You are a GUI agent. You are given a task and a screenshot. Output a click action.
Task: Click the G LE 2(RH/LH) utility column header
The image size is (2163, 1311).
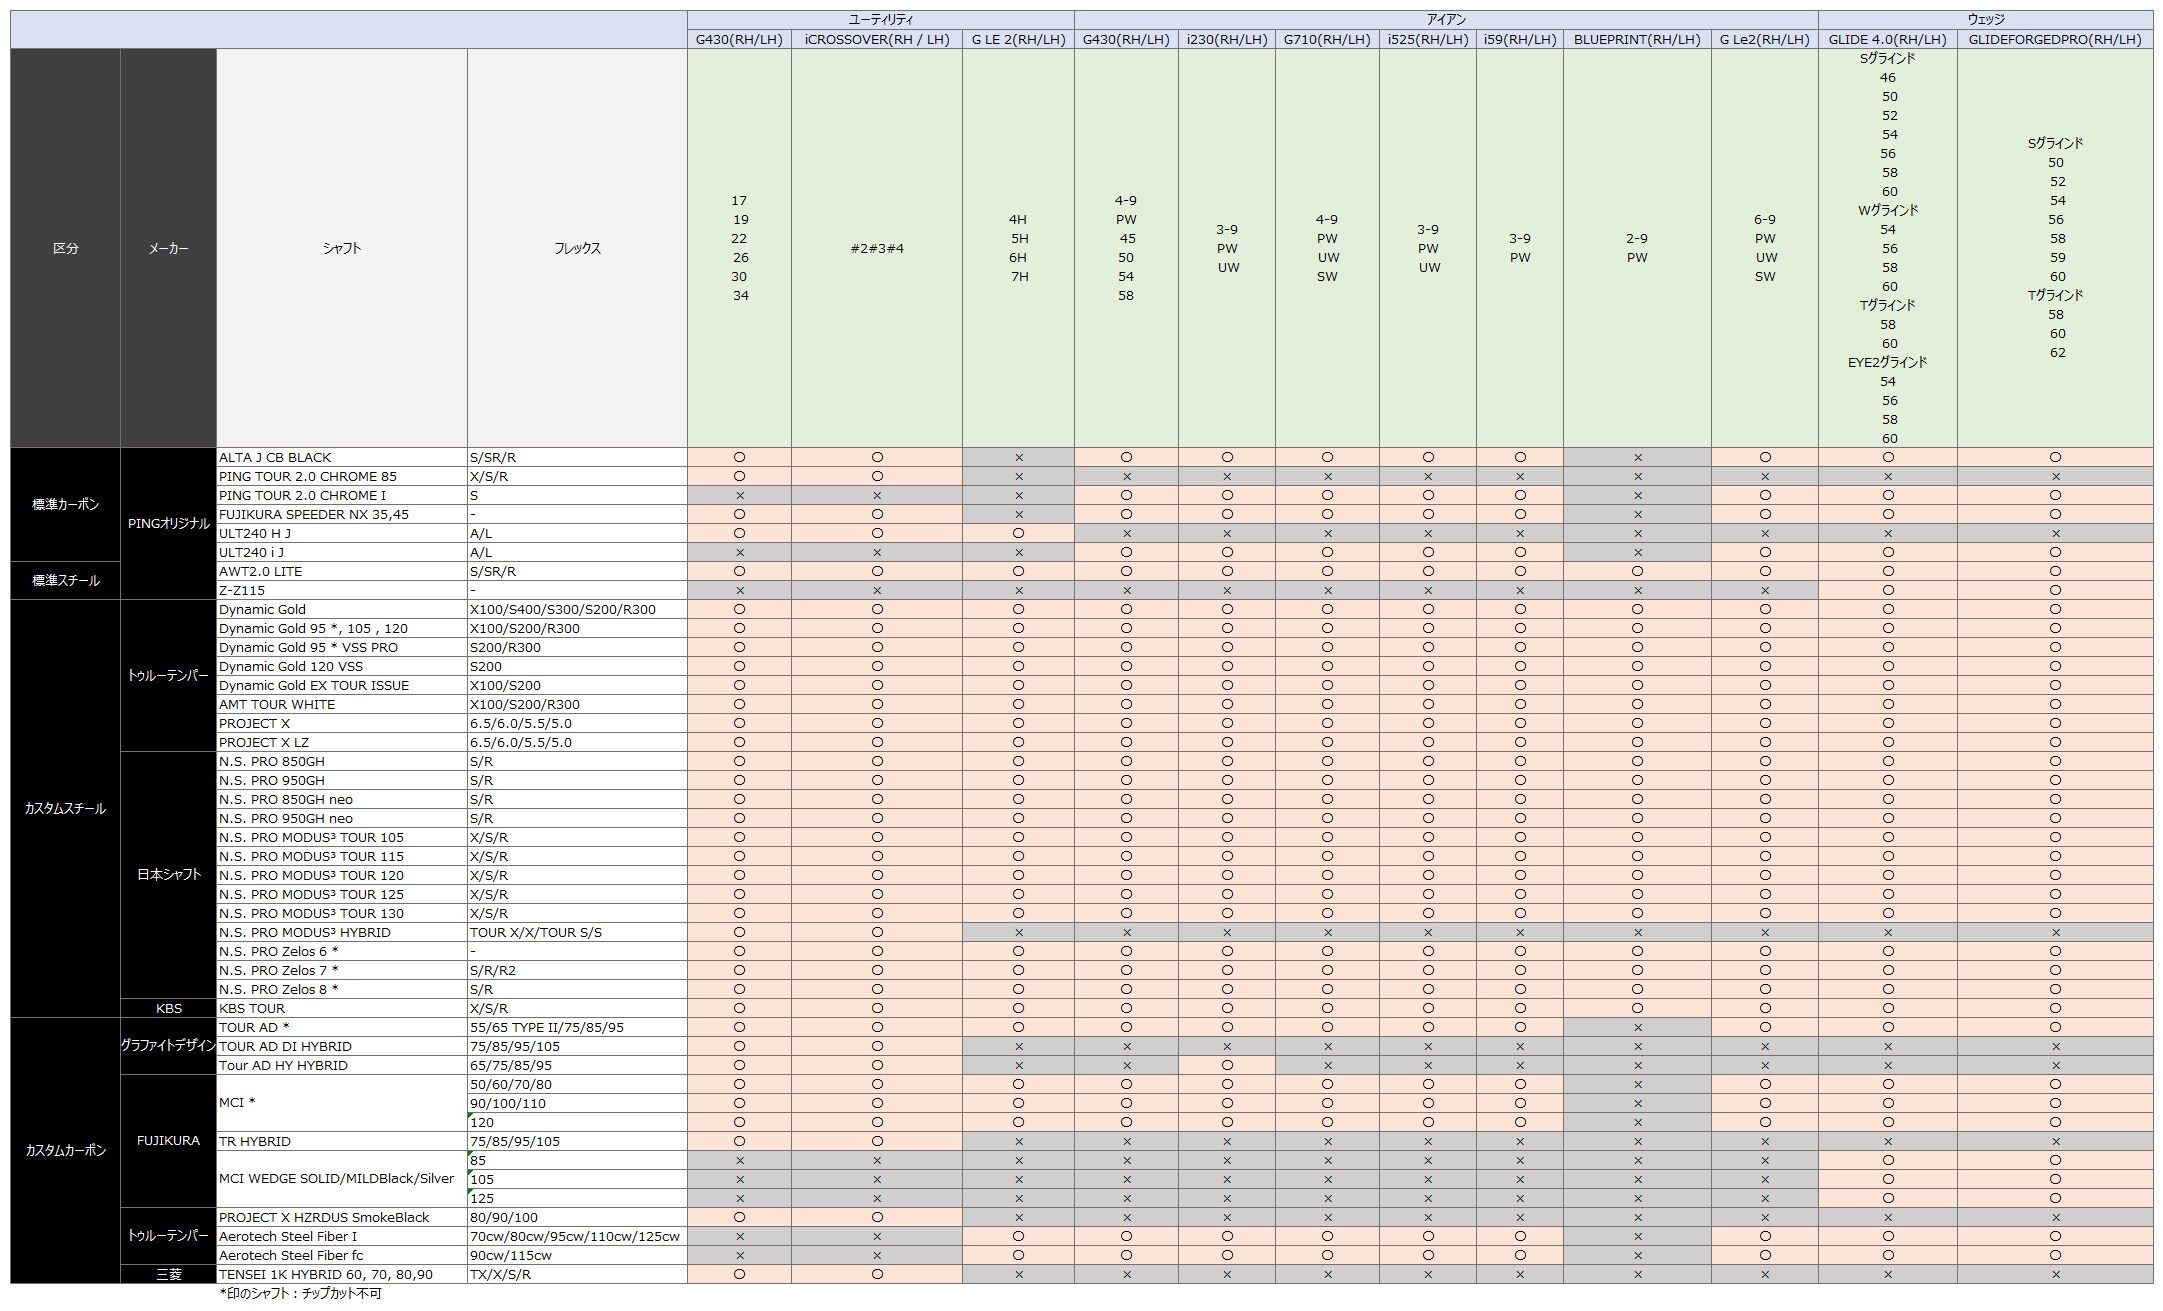click(x=1019, y=40)
